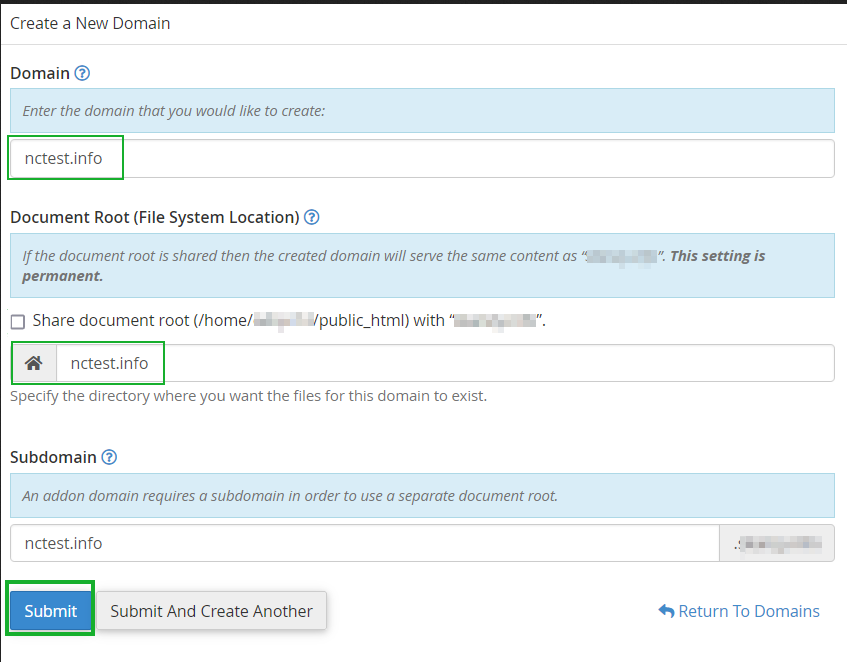
Task: Click the Subdomain section label
Action: pos(53,457)
